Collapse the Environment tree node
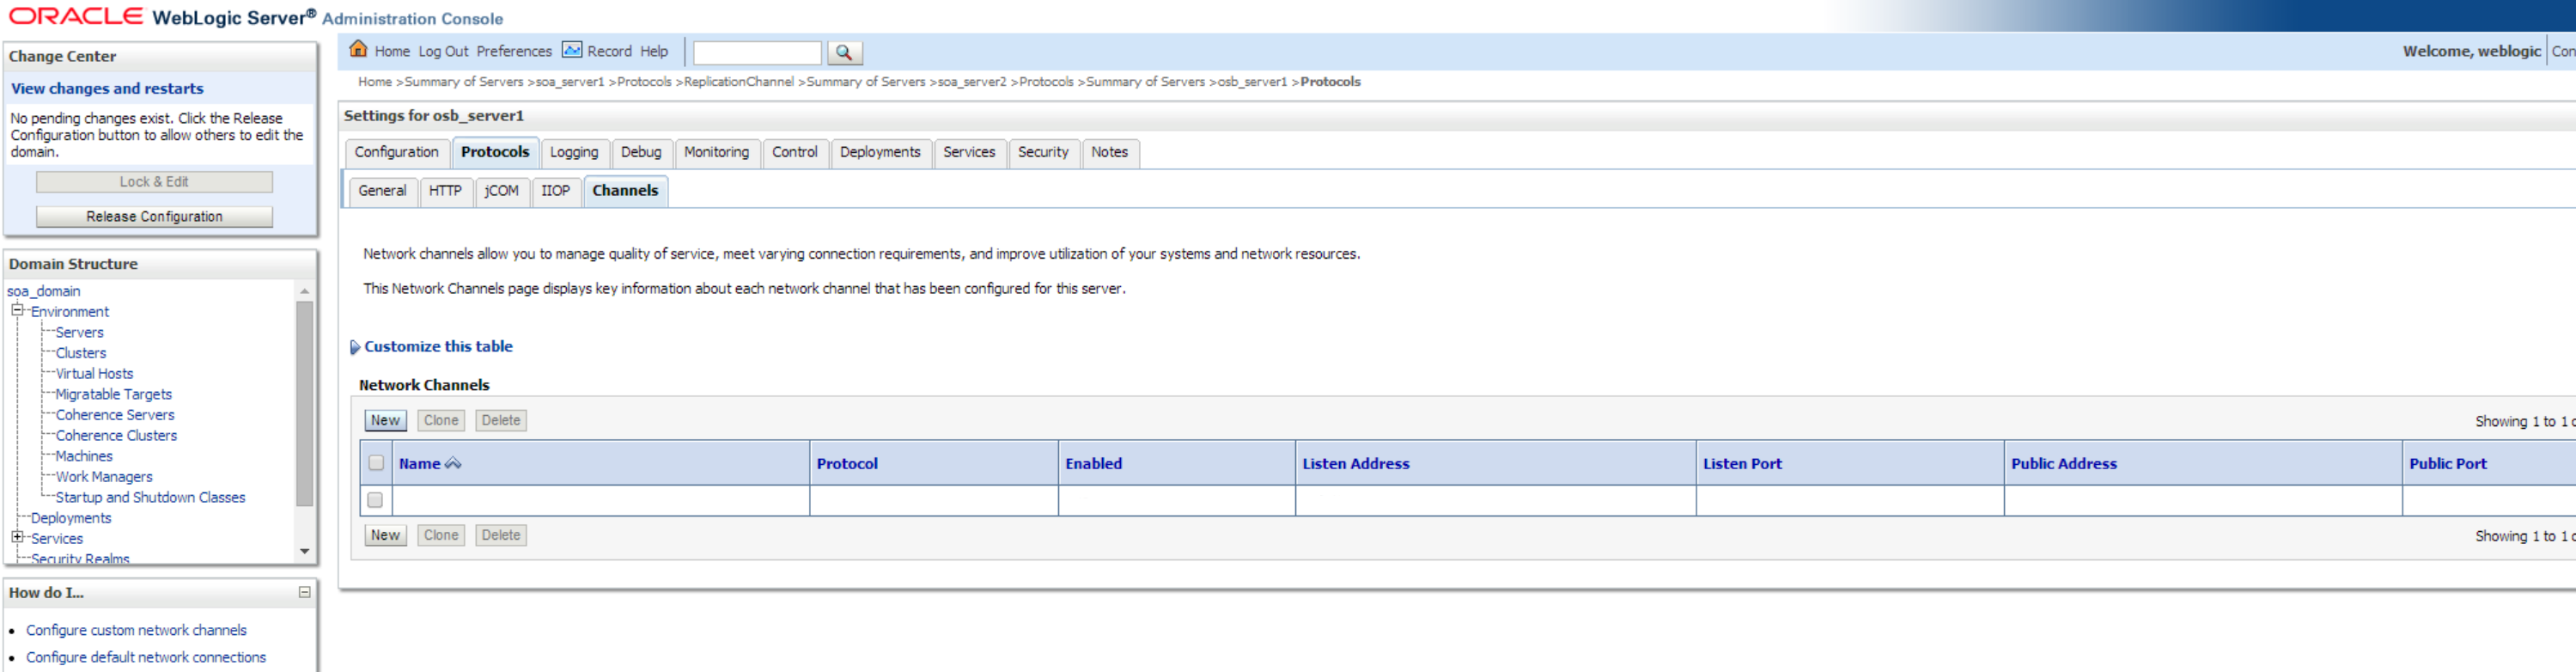The height and width of the screenshot is (672, 2576). 17,311
